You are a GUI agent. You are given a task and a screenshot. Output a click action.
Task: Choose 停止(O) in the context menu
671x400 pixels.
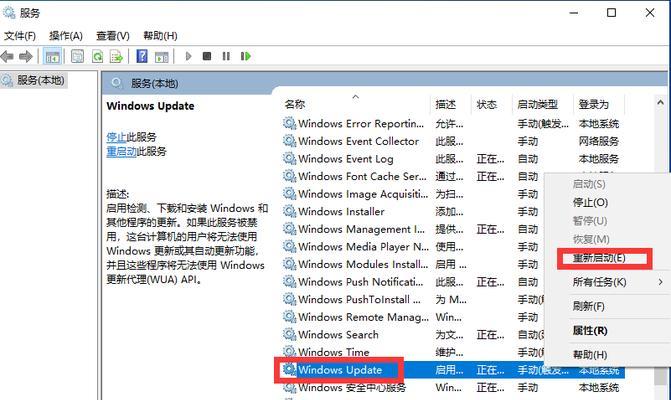(x=591, y=202)
